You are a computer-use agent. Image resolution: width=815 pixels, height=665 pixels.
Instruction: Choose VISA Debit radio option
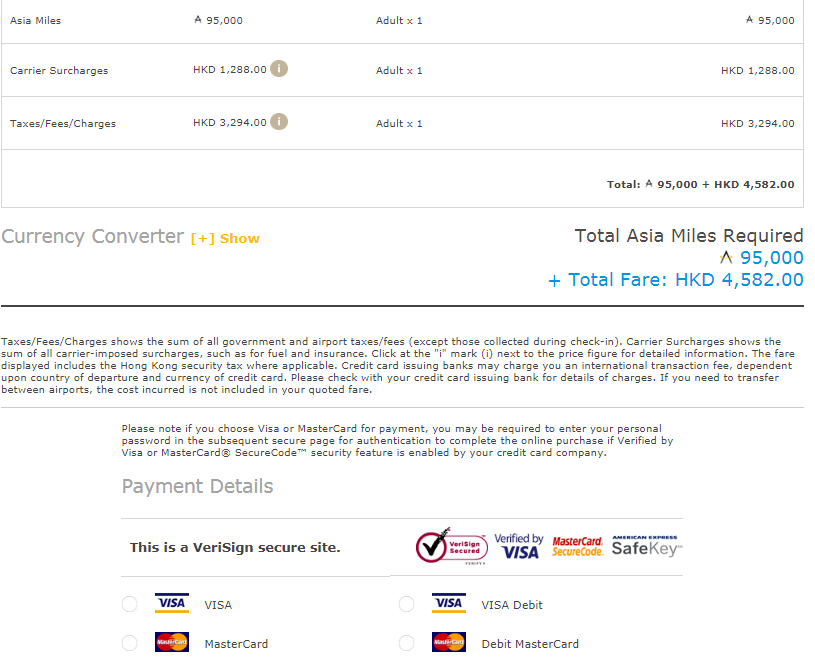406,604
